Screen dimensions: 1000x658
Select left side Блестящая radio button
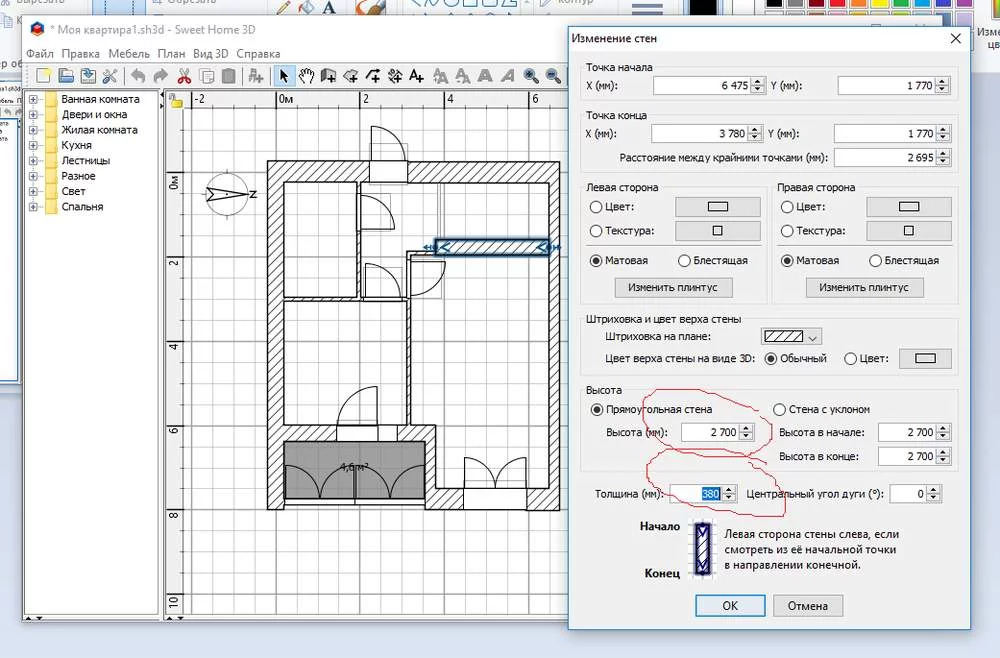685,261
